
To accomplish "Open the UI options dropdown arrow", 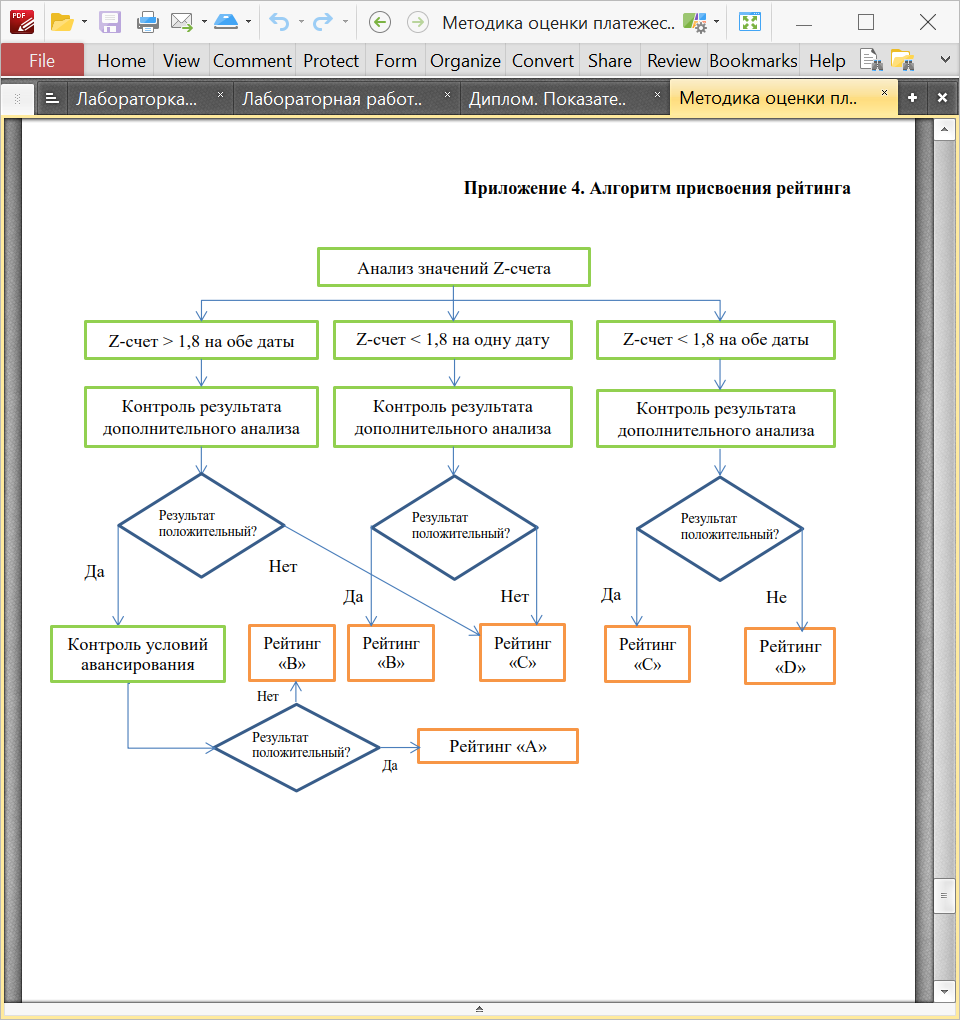I will point(717,22).
